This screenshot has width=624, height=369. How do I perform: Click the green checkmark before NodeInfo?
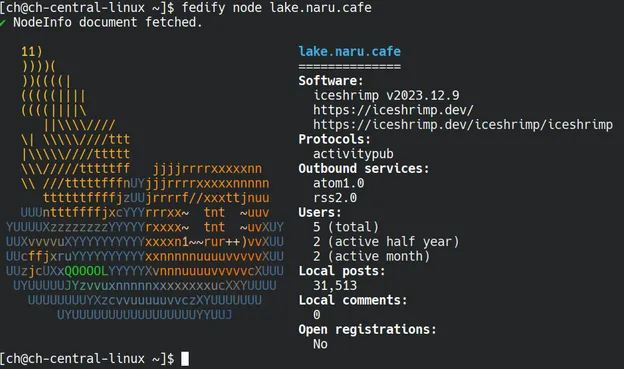[3, 23]
